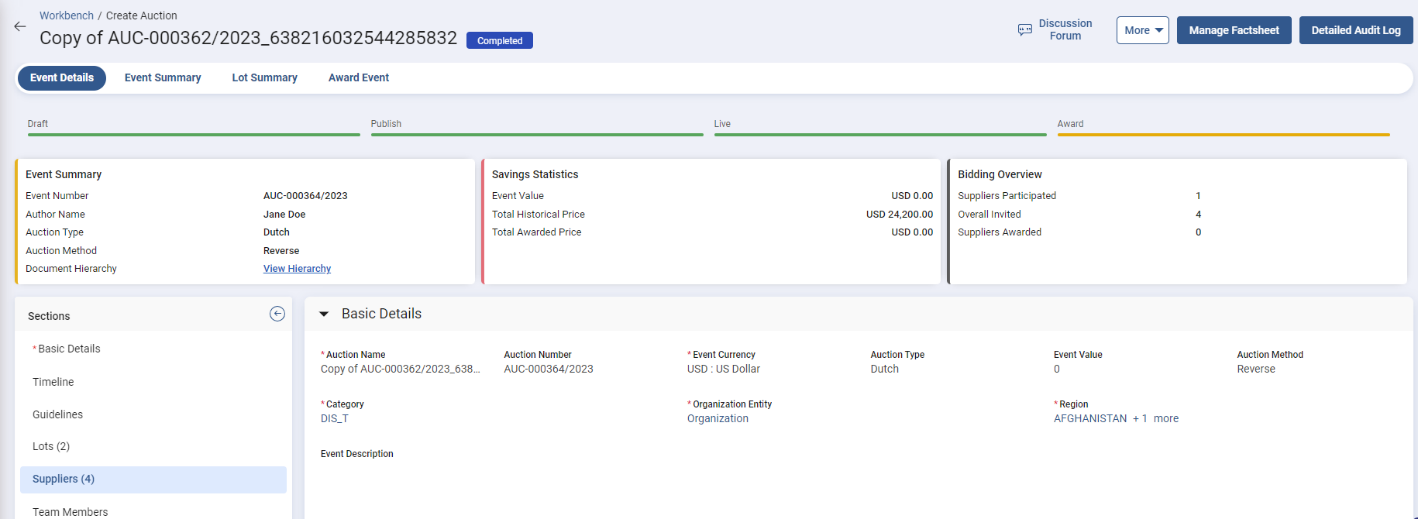Click the Draft stage progress bar
Viewport: 1418px width, 519px height.
193,133
